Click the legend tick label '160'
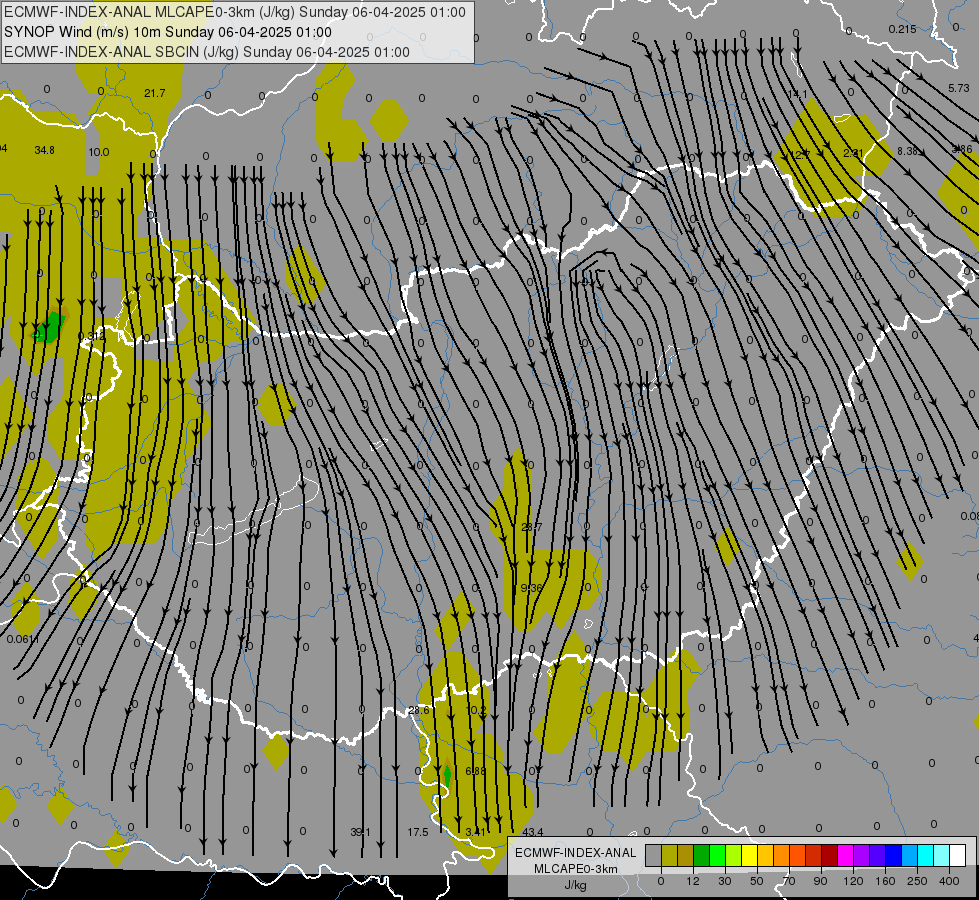This screenshot has height=900, width=979. [x=885, y=881]
